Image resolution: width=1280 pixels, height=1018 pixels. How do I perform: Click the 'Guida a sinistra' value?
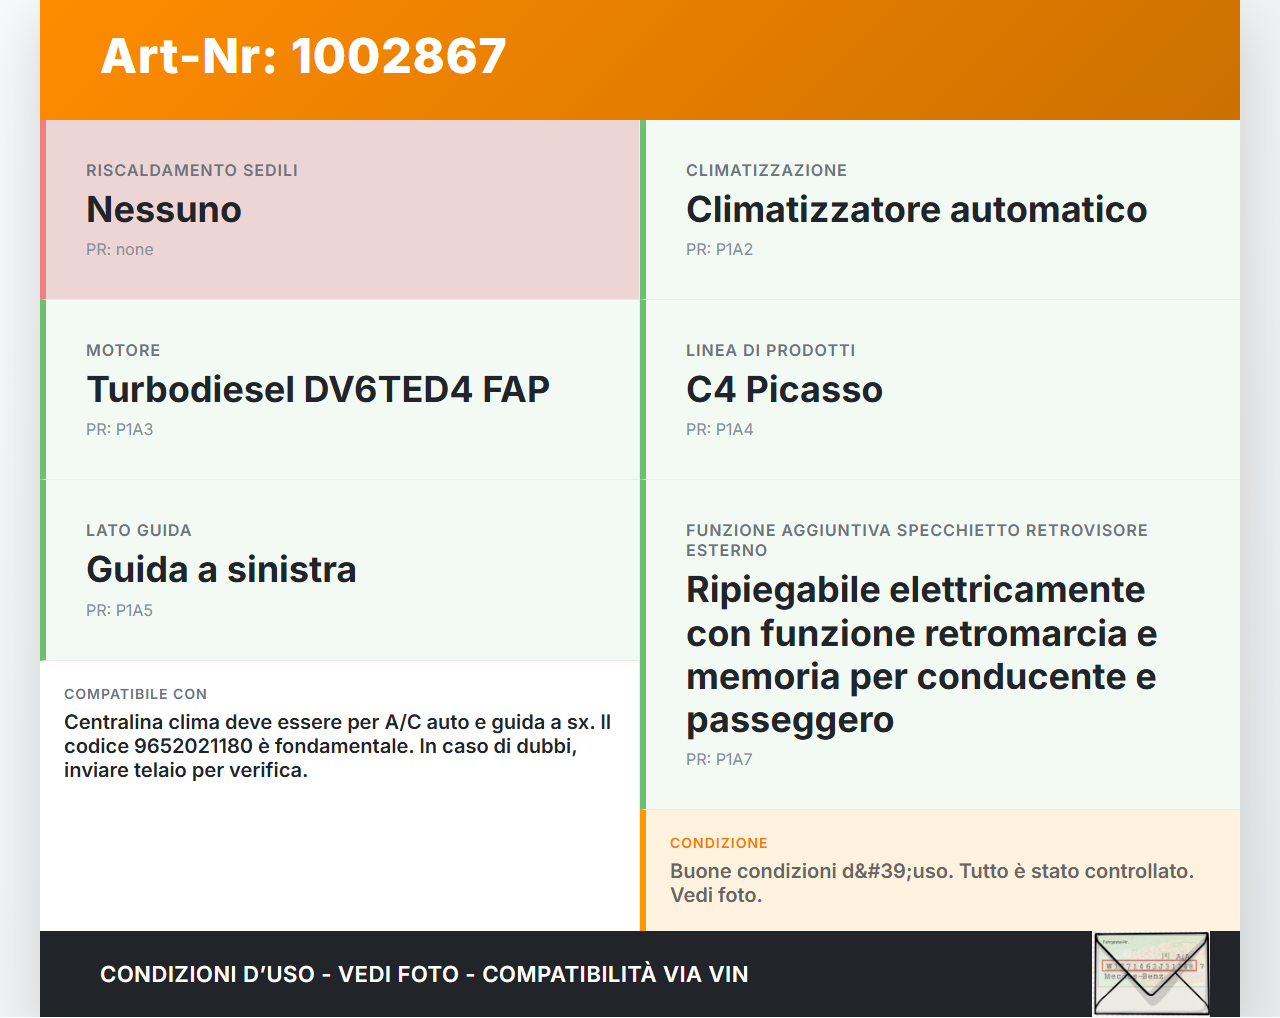[221, 570]
